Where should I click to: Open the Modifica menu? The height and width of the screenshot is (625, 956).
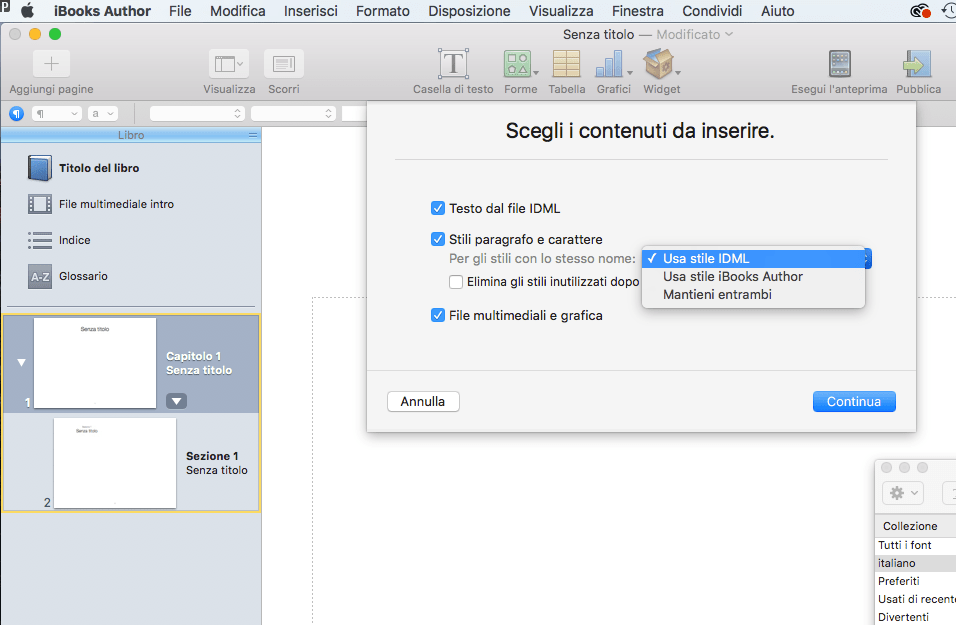(x=238, y=11)
